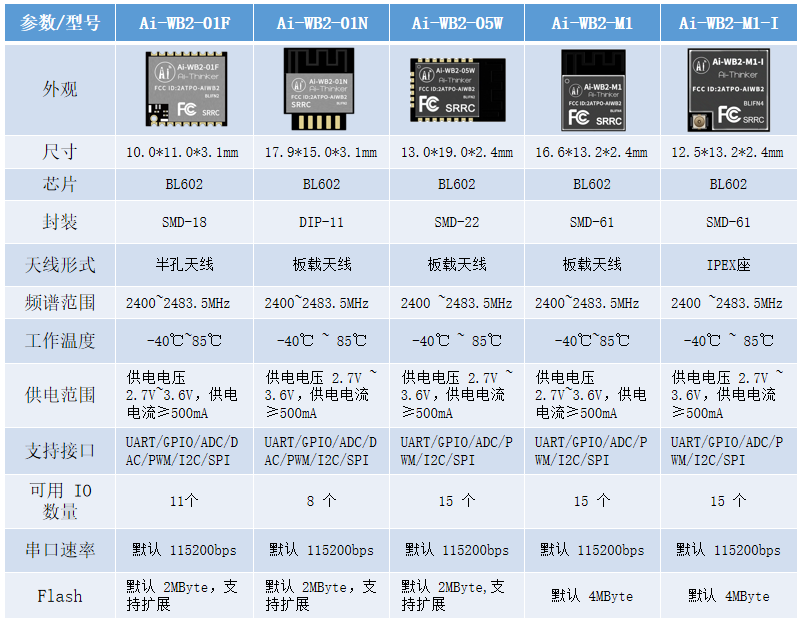802x625 pixels.
Task: Click the SMD-22 package cell
Action: click(457, 222)
